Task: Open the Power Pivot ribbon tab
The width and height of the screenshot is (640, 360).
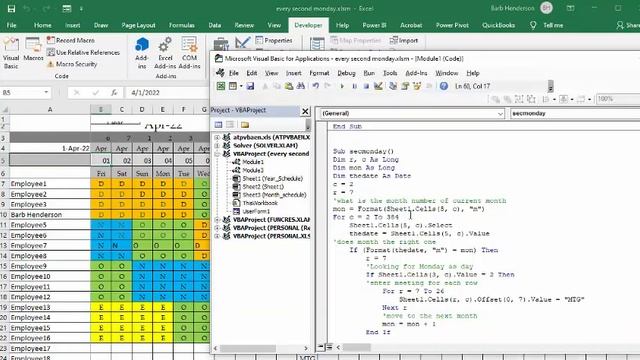Action: pyautogui.click(x=452, y=25)
